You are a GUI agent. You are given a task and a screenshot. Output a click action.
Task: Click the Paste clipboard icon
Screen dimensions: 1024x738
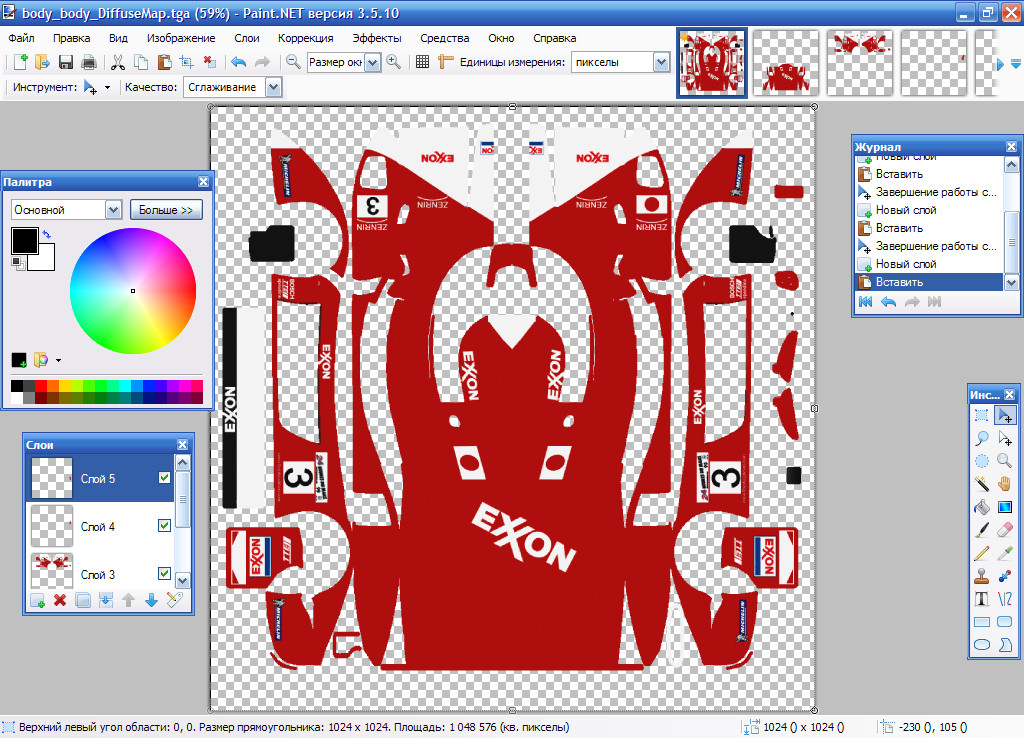tap(164, 62)
